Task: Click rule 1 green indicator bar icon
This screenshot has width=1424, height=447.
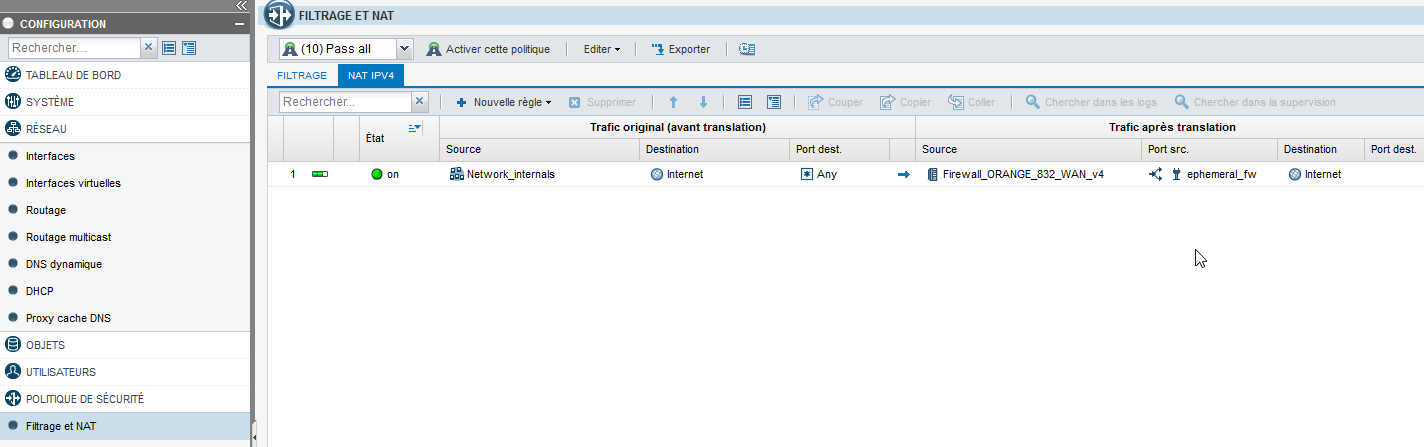Action: [319, 174]
